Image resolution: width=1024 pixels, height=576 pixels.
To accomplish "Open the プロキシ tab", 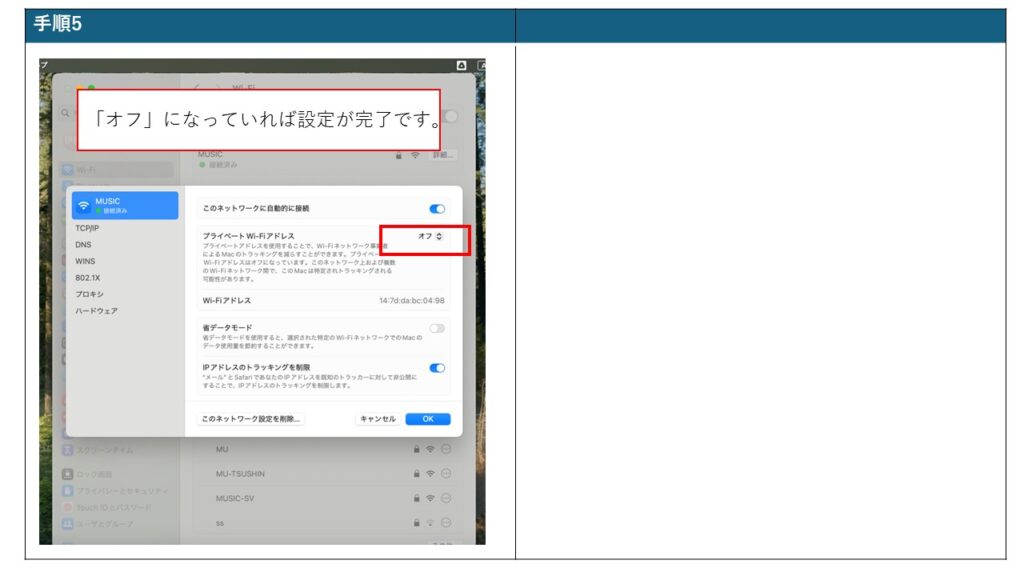I will coord(89,294).
